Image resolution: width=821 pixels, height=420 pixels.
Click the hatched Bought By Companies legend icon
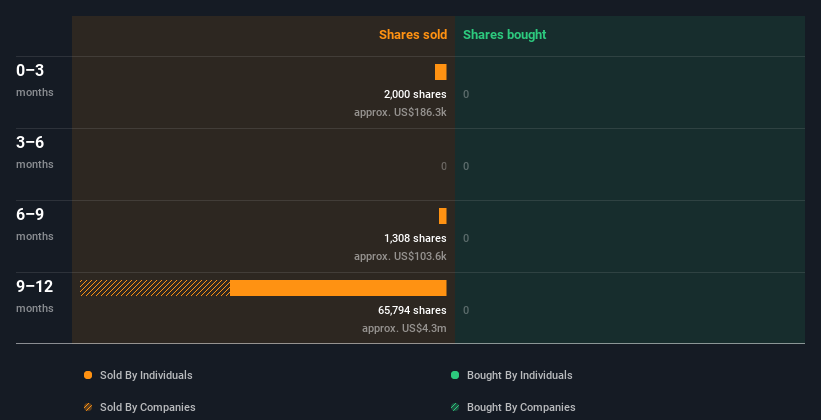point(455,407)
